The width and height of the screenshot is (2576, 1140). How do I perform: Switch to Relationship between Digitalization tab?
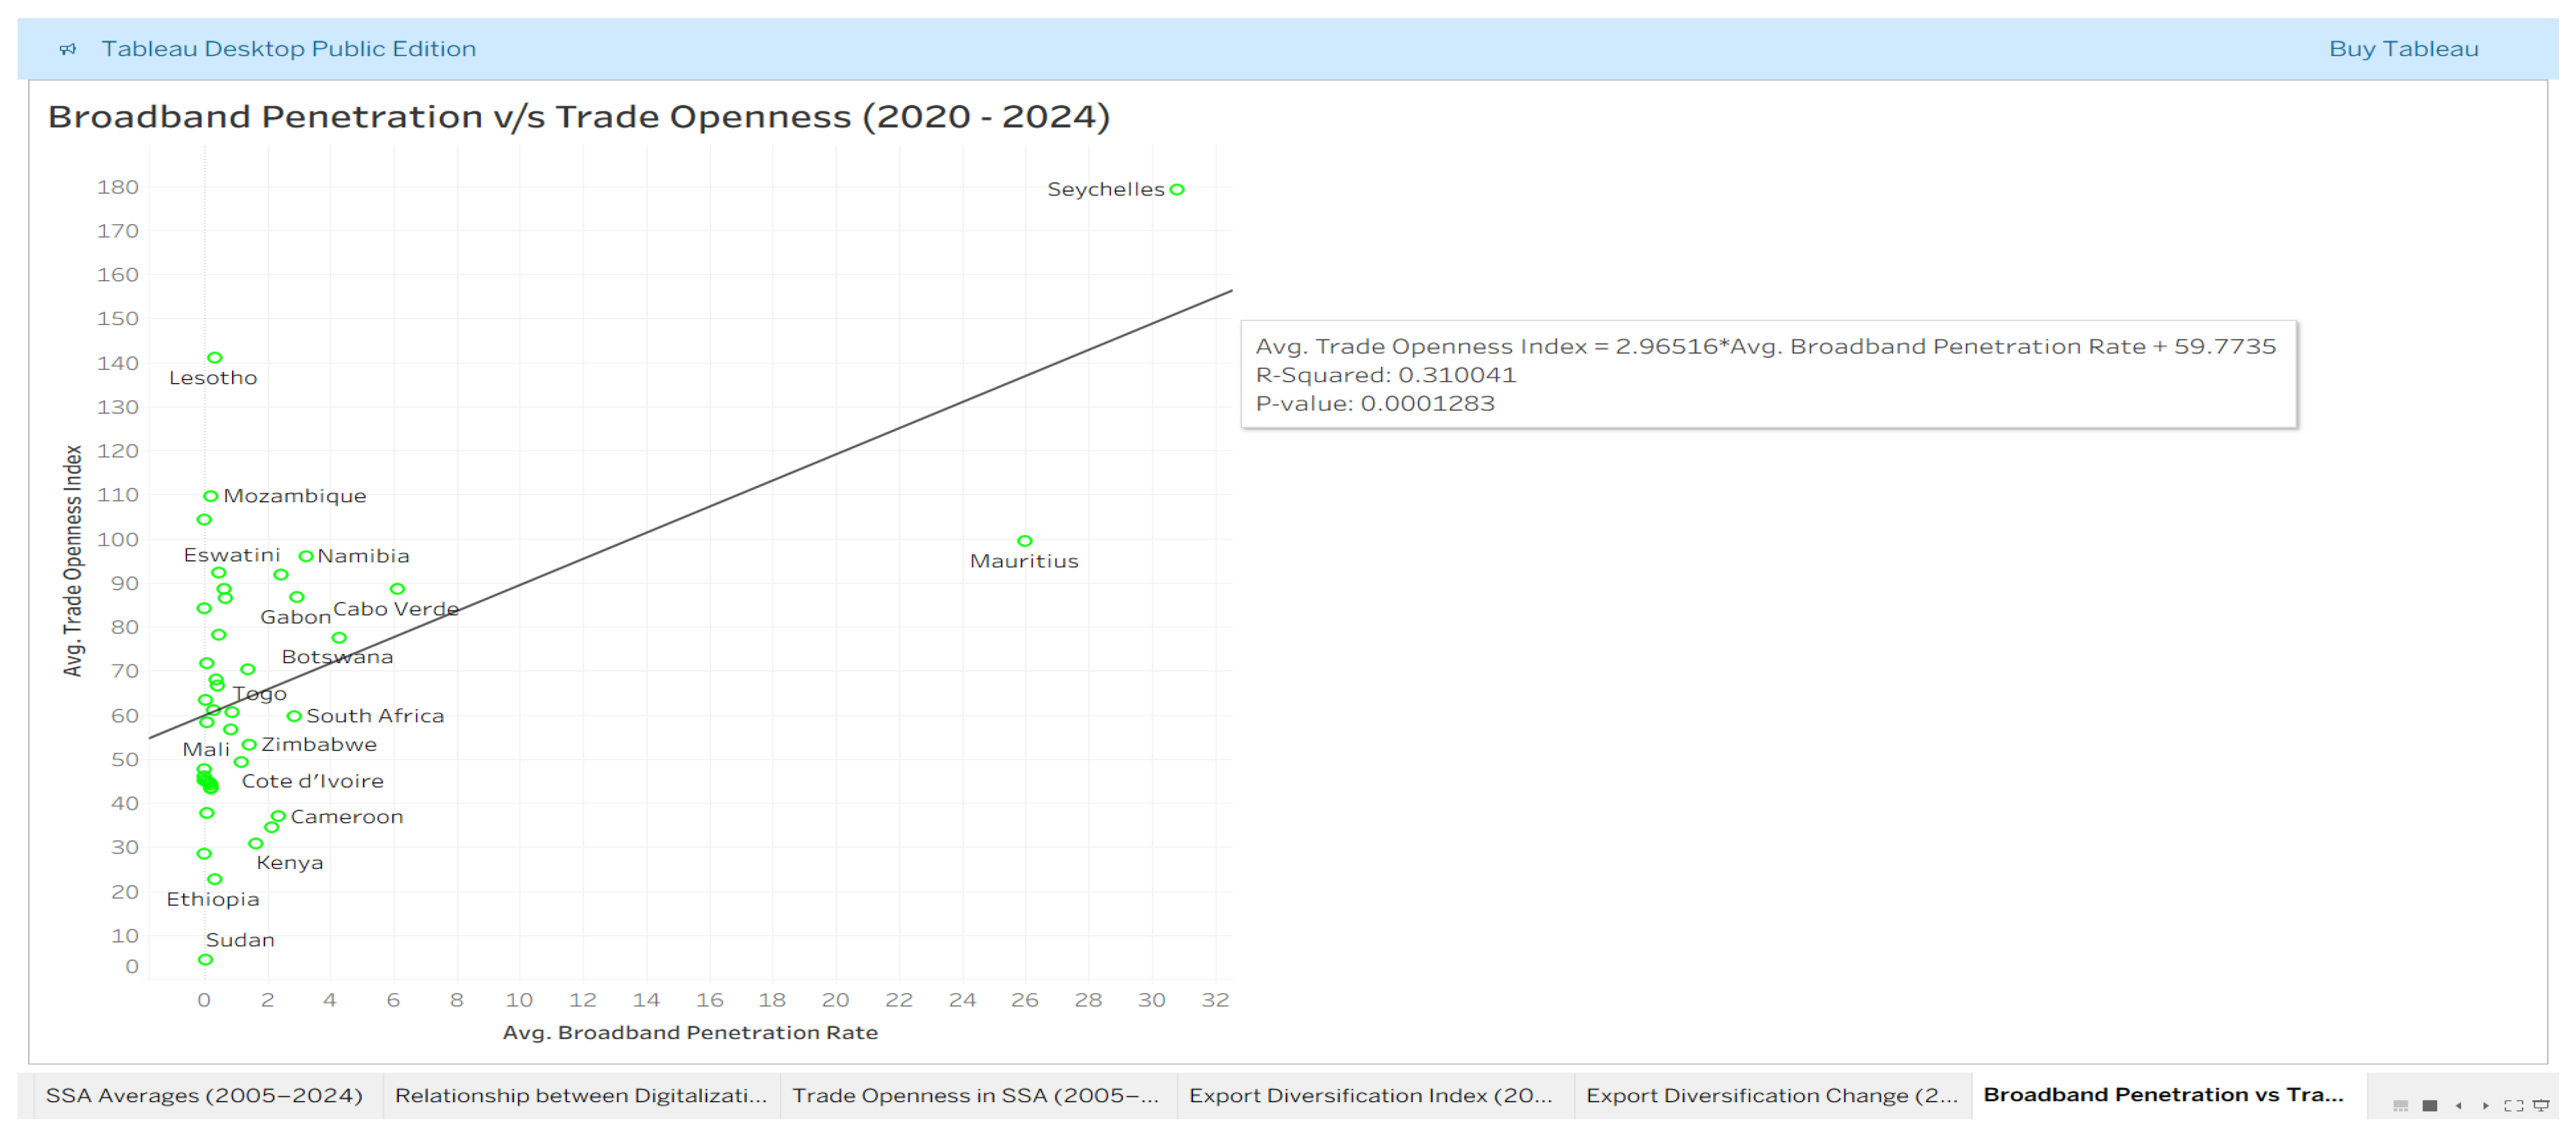(580, 1095)
